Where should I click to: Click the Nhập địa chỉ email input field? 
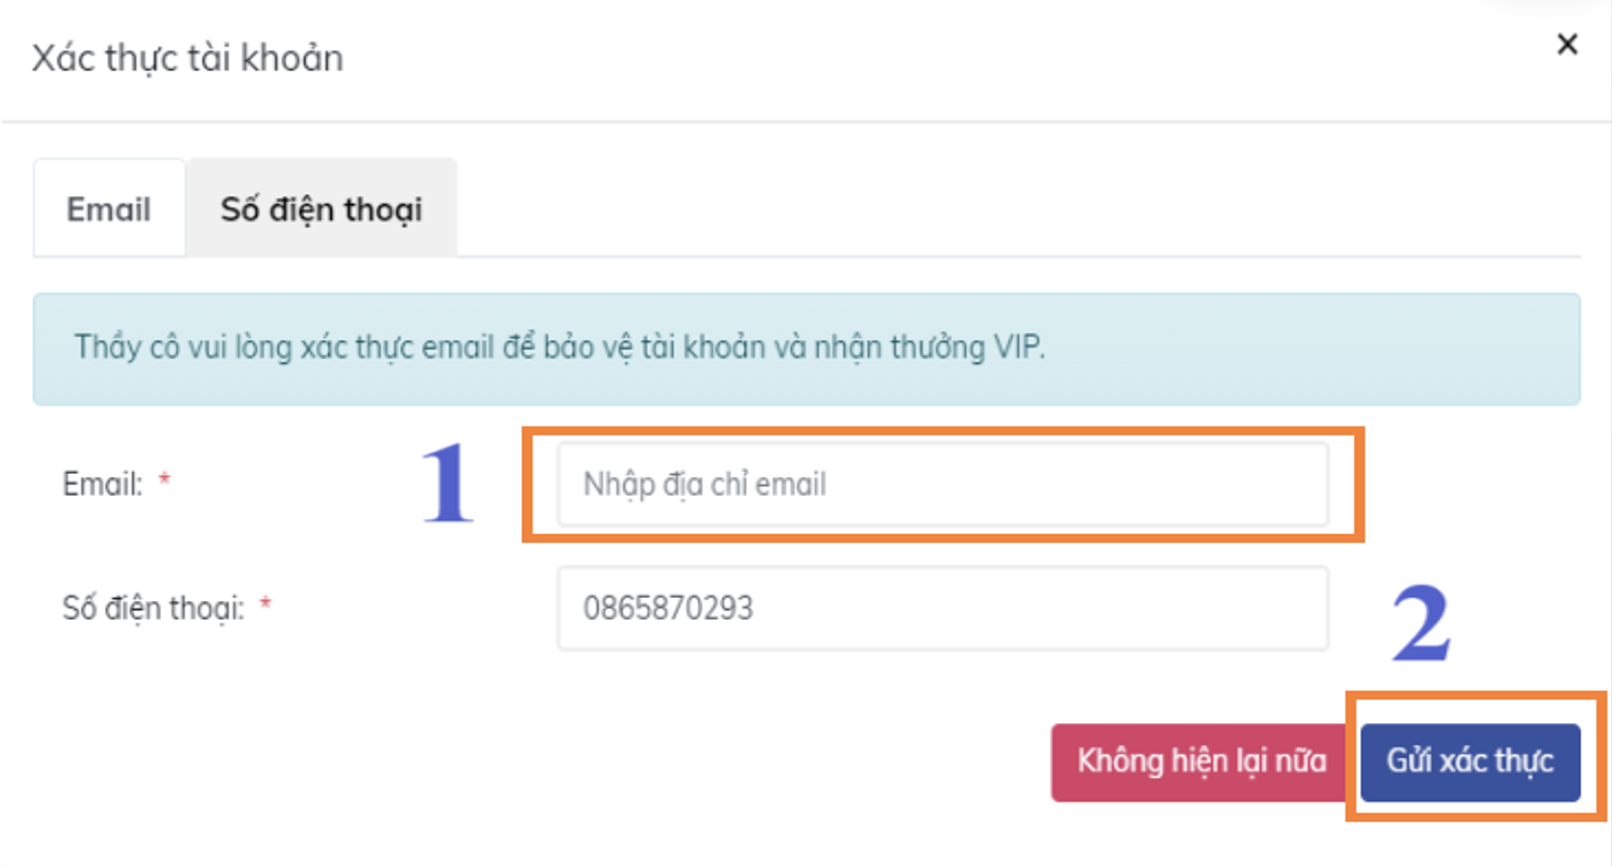tap(942, 484)
